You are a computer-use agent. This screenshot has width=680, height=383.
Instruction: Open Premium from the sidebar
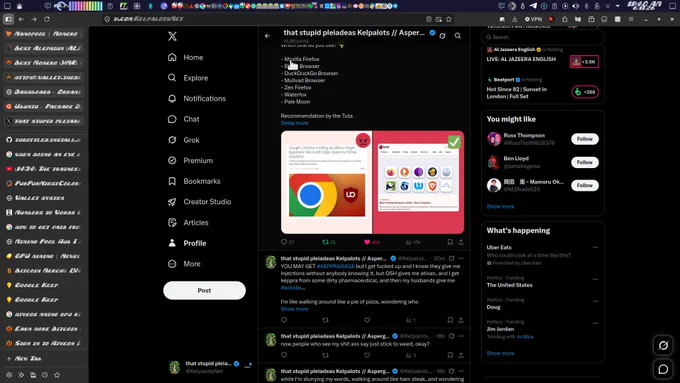[190, 160]
